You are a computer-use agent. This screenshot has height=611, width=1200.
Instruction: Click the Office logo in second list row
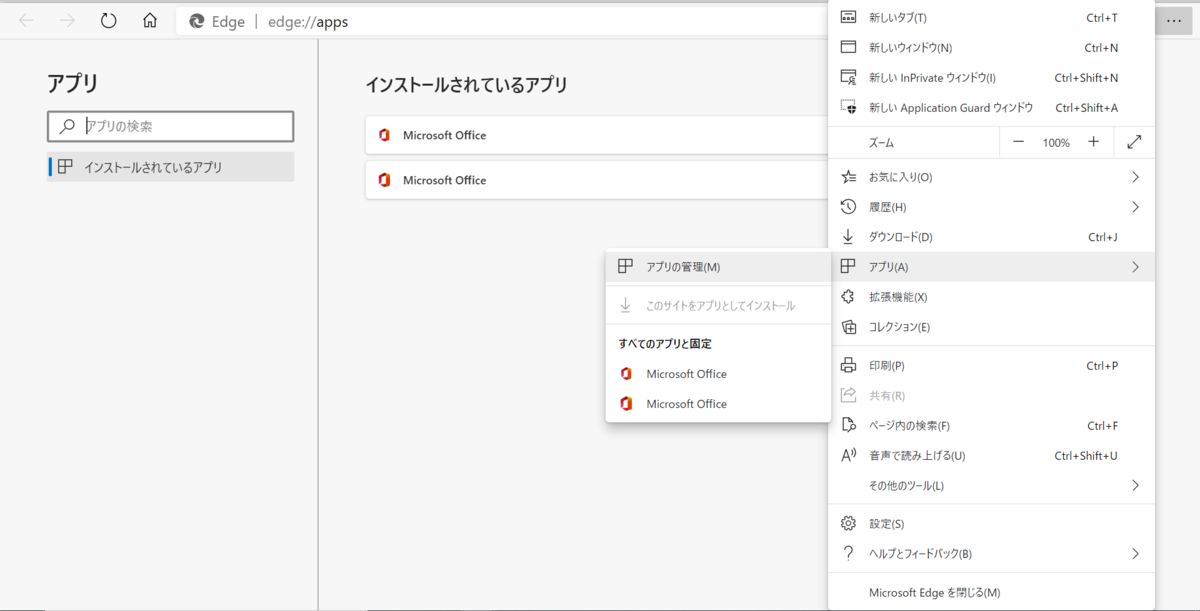[384, 180]
